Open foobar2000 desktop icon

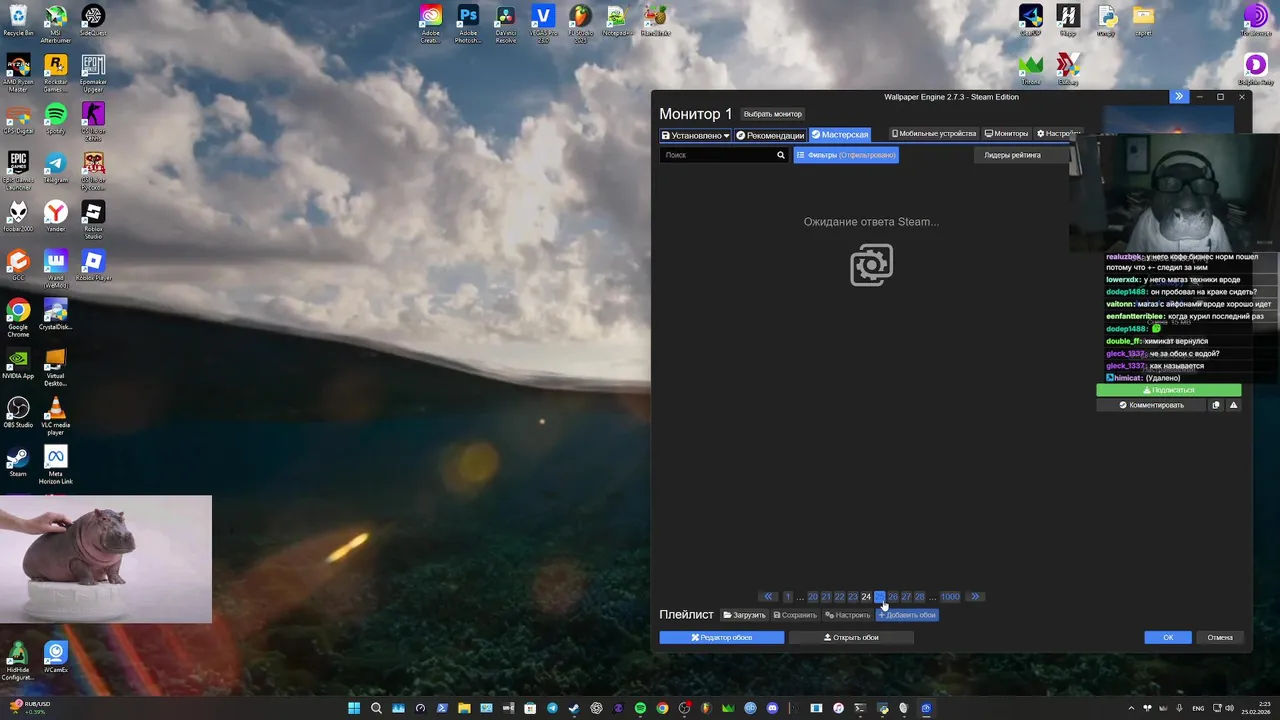tap(18, 216)
